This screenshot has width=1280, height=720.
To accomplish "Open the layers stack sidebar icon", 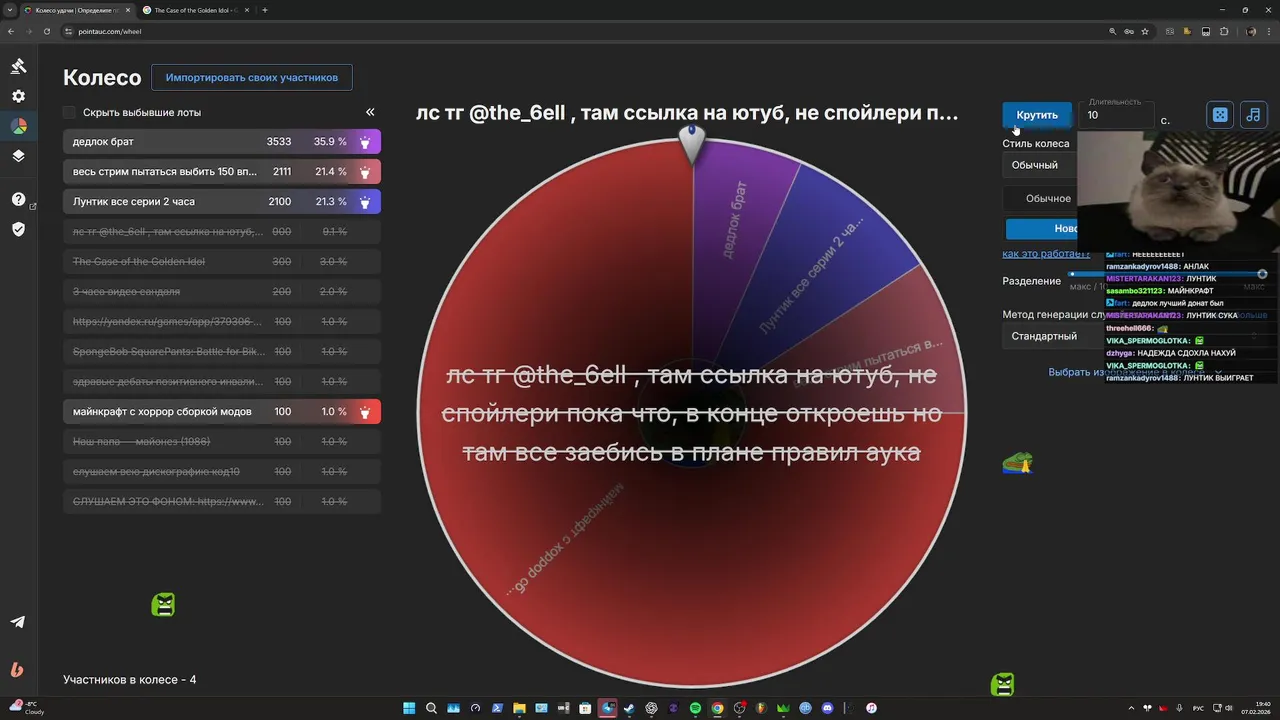I will tap(18, 156).
